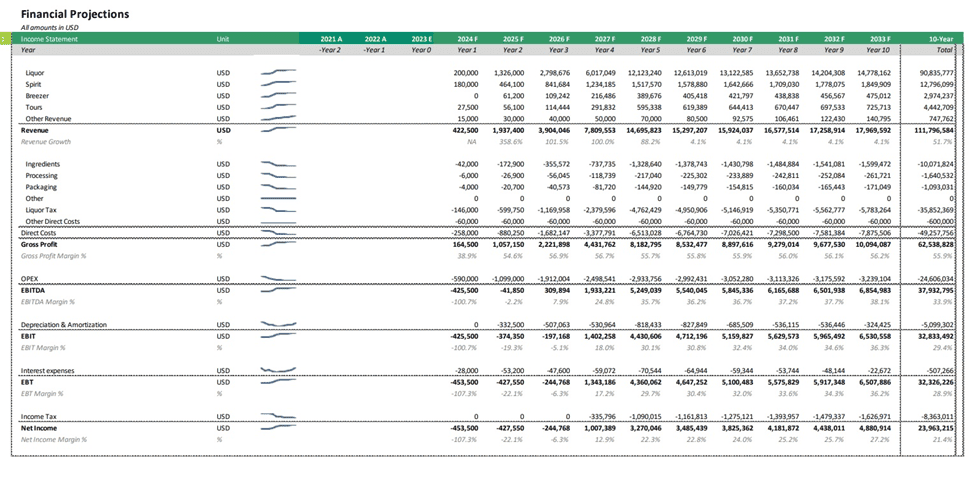Image resolution: width=975 pixels, height=477 pixels.
Task: Select the '2028 F' column header
Action: [x=650, y=39]
